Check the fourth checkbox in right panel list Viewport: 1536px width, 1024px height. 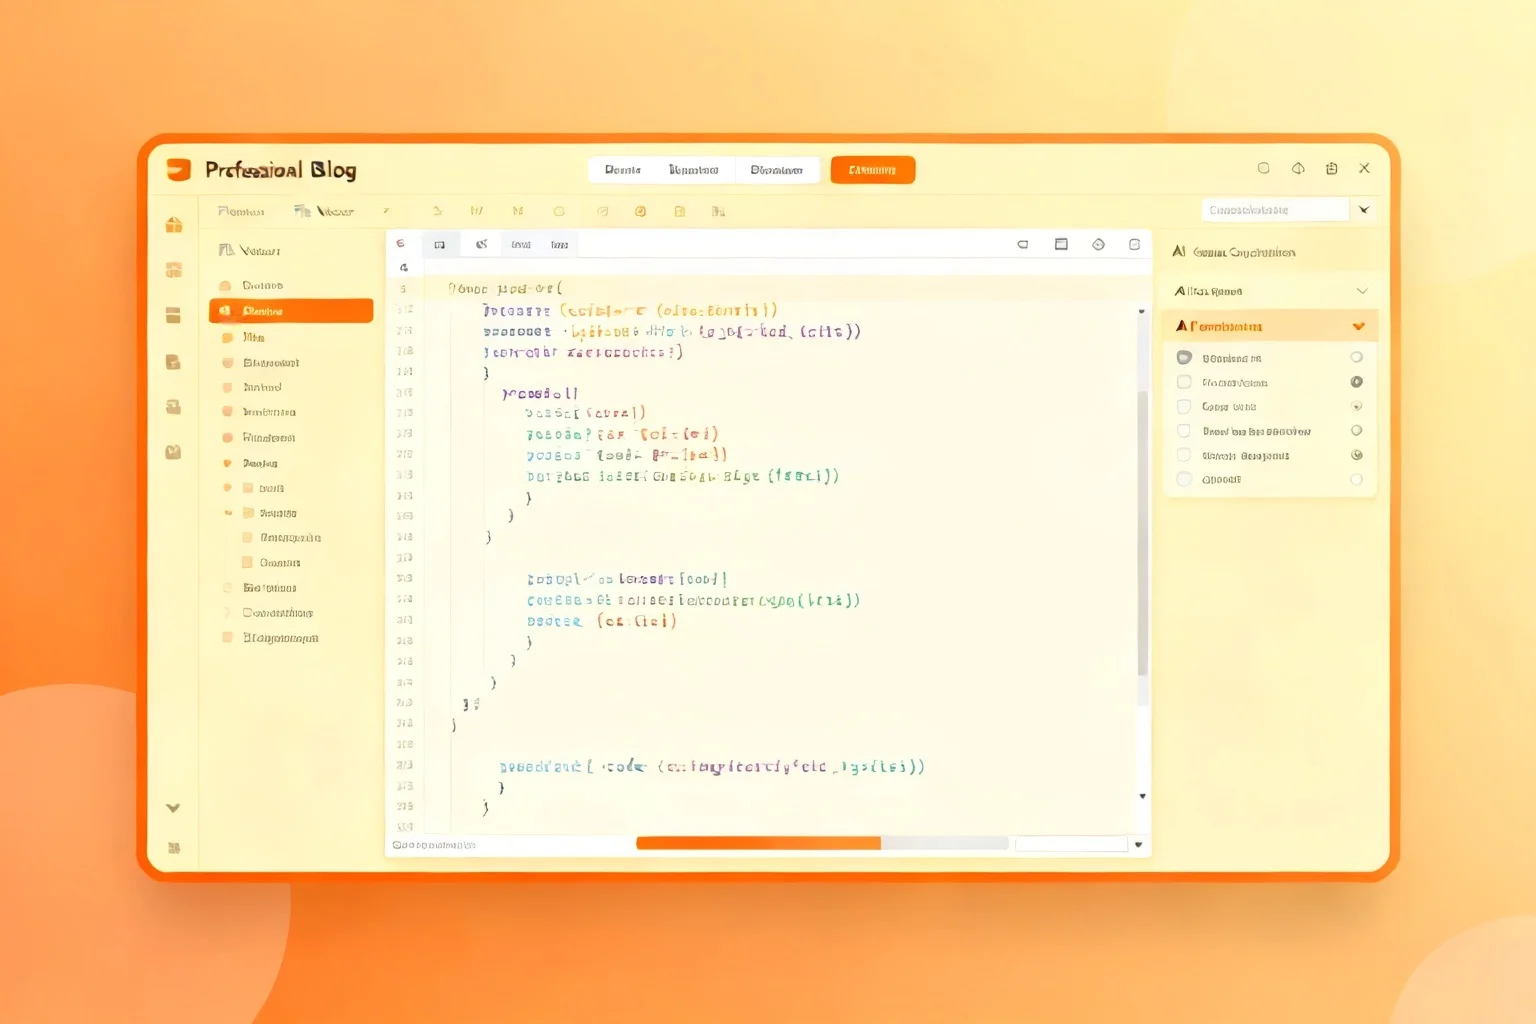pyautogui.click(x=1184, y=431)
